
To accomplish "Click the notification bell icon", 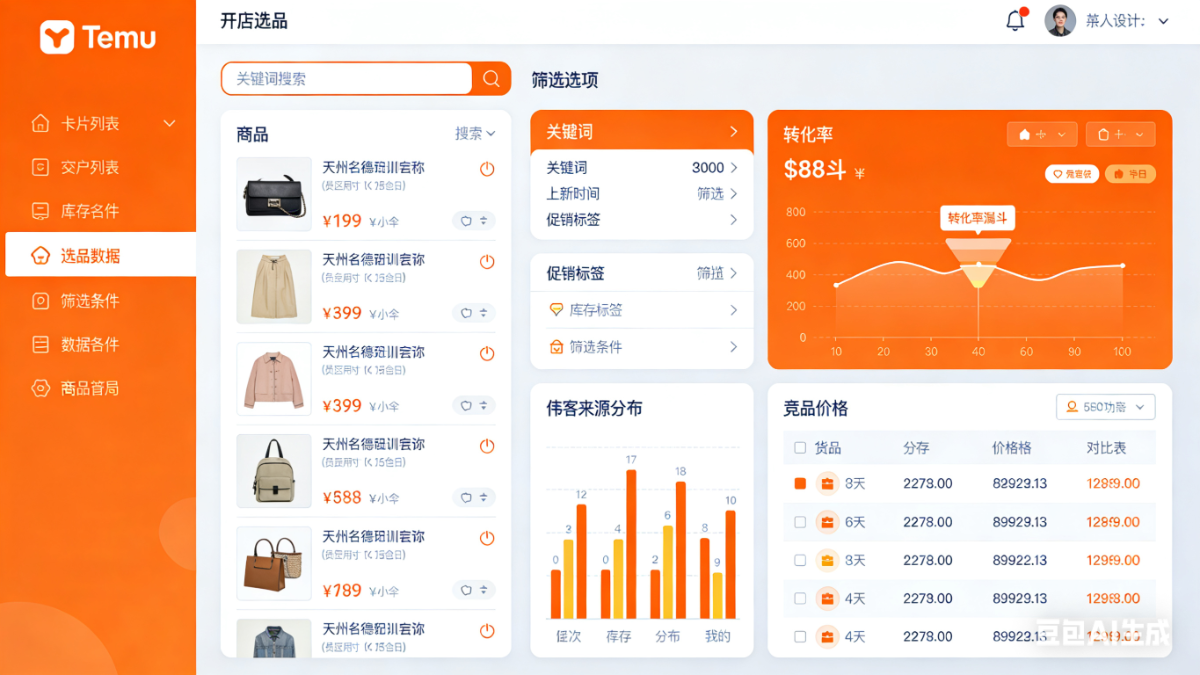I will click(1015, 21).
